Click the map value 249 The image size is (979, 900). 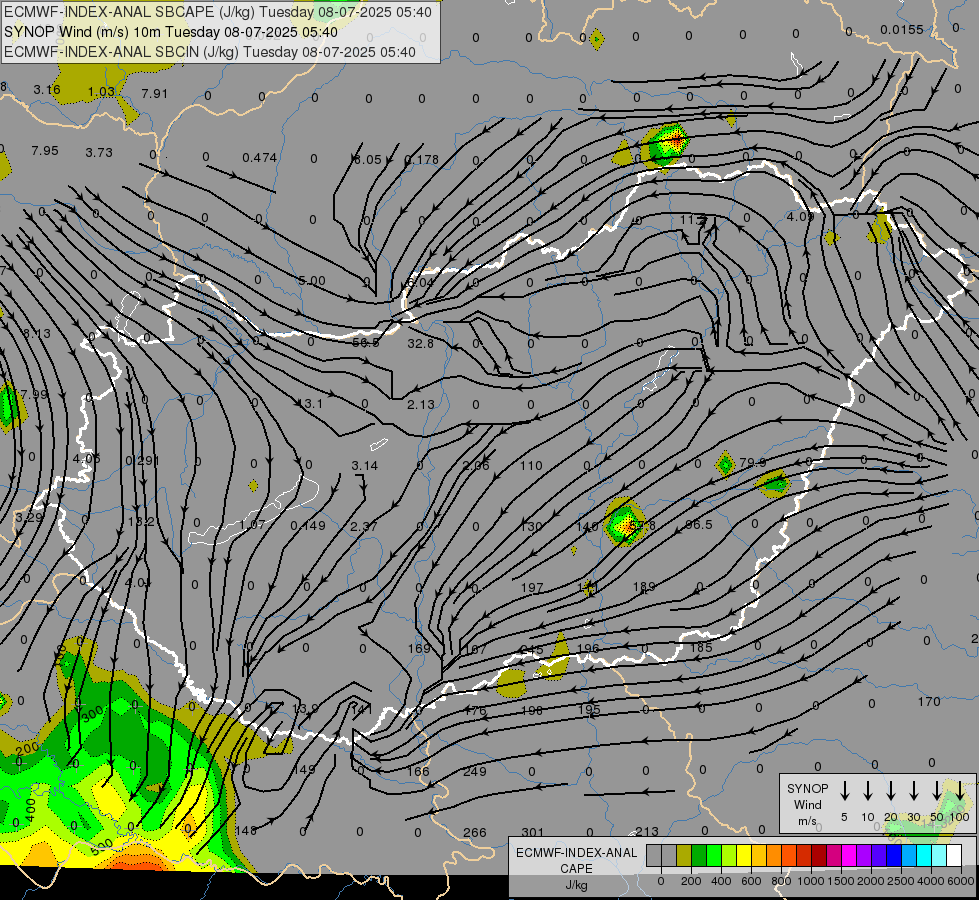coord(475,772)
